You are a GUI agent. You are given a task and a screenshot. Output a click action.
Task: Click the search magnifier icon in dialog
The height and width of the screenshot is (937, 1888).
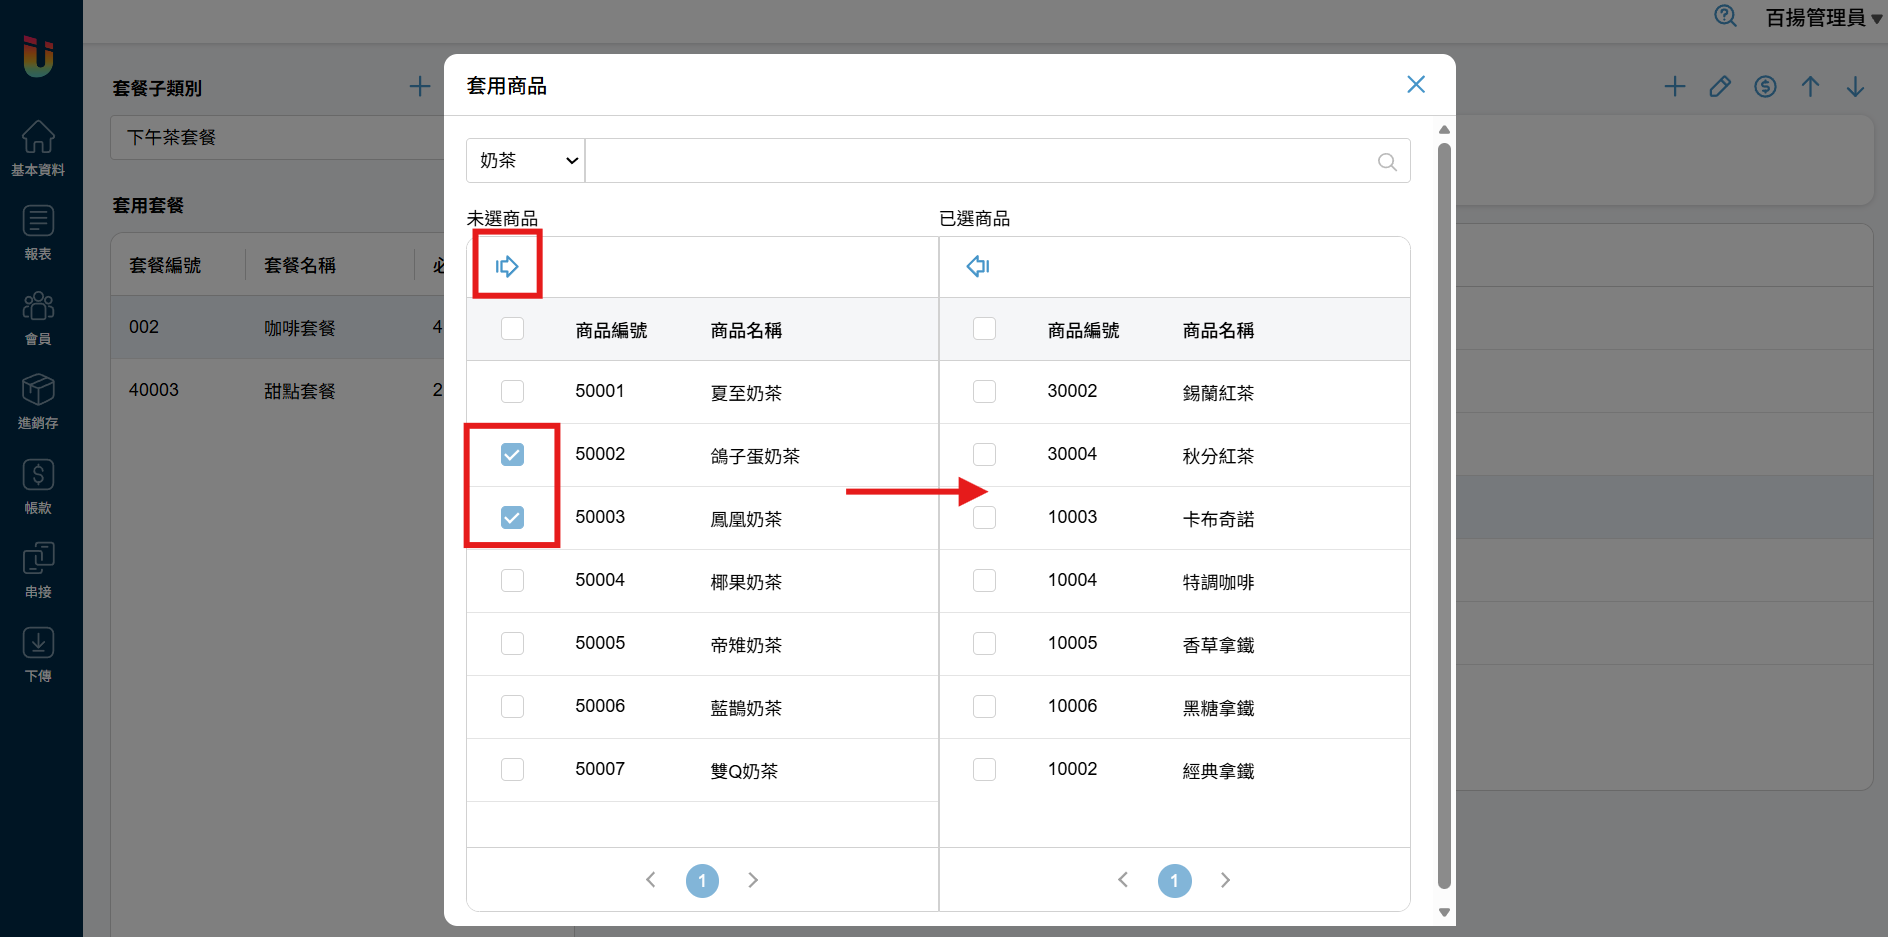click(x=1386, y=162)
